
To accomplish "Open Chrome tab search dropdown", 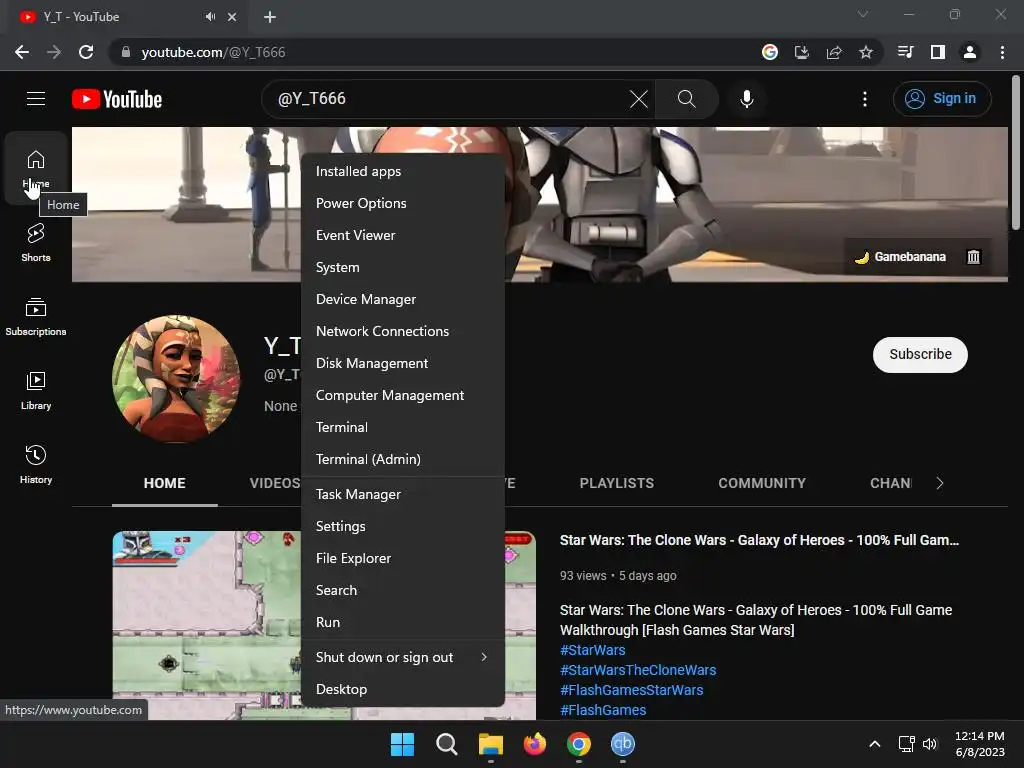I will (863, 14).
